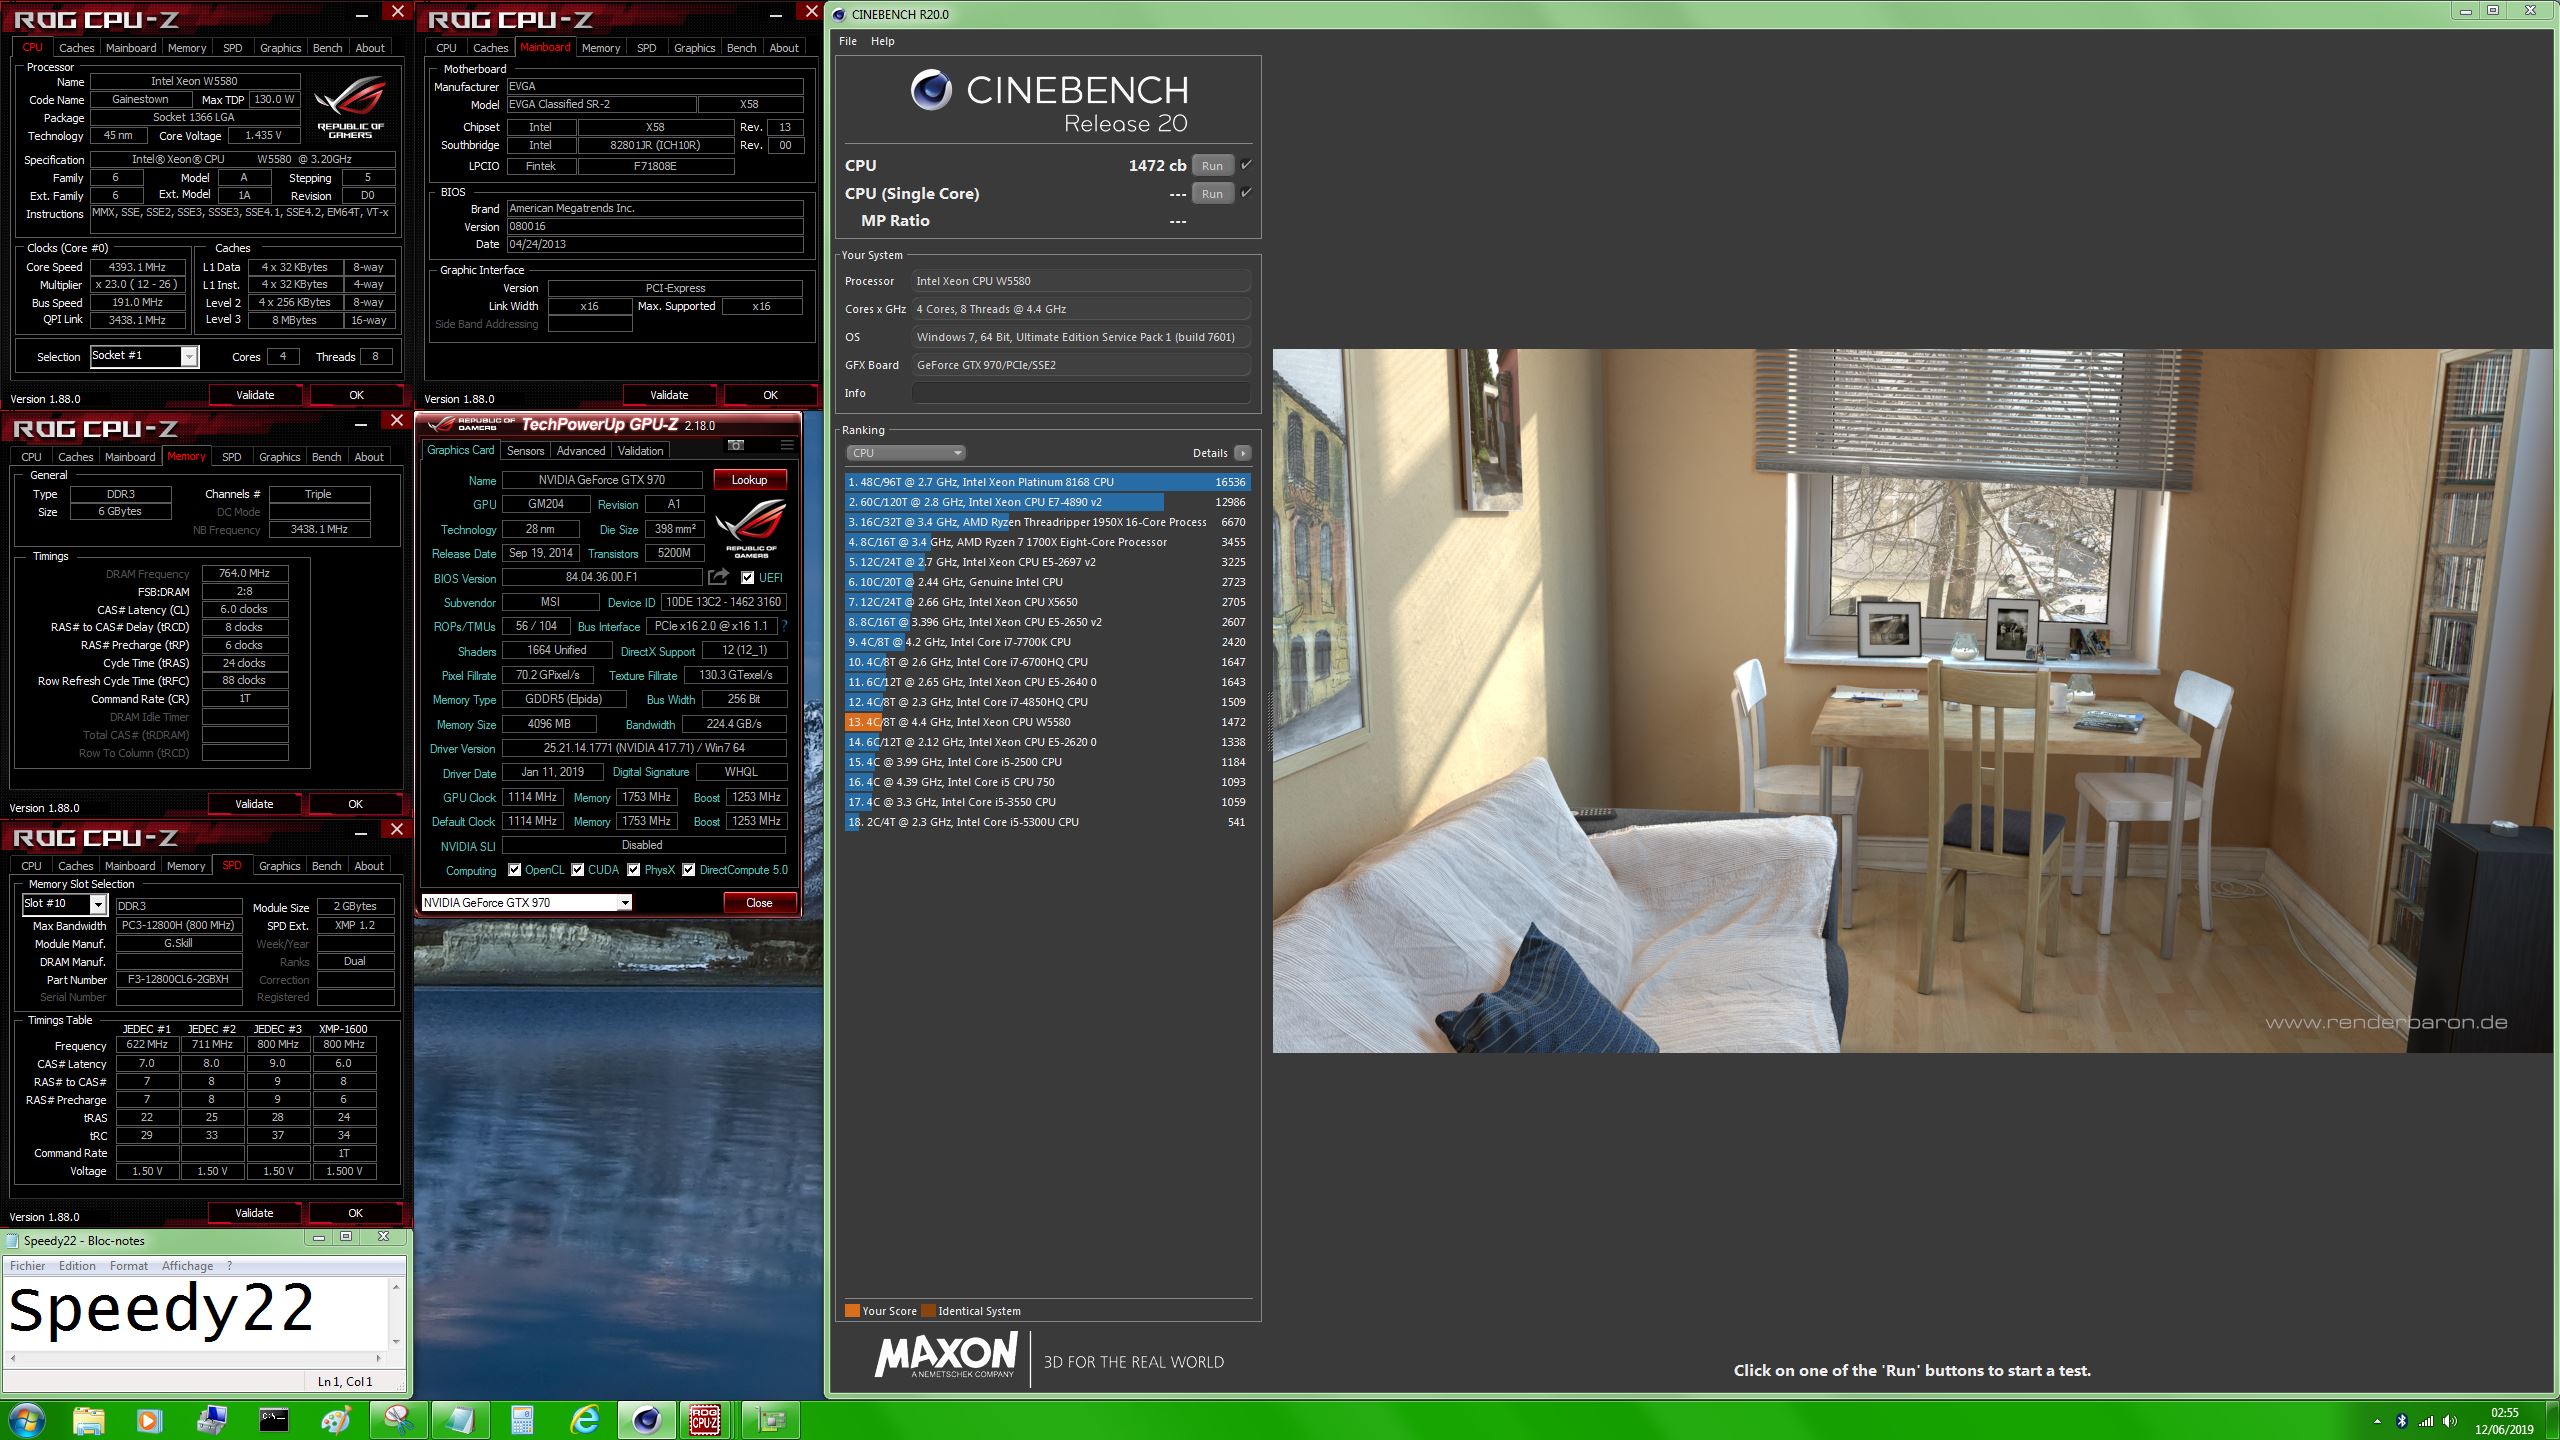This screenshot has height=1440, width=2560.
Task: Click the volume speaker tray icon
Action: click(2449, 1421)
